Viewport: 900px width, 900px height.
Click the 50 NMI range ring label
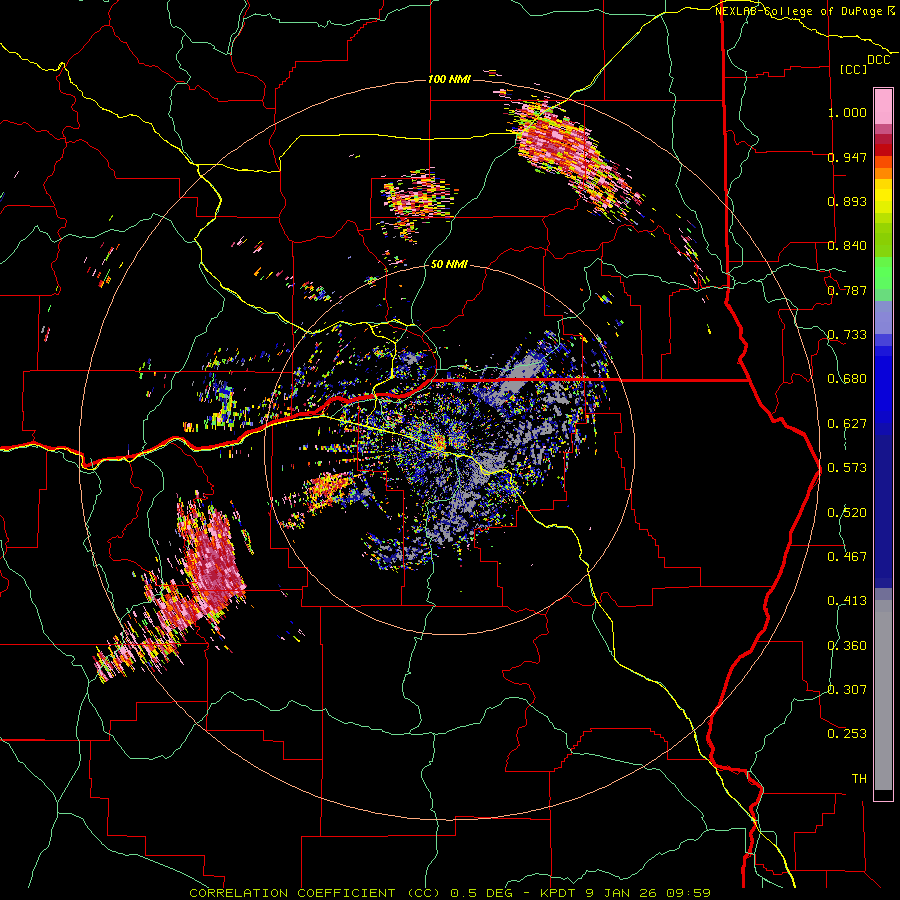tap(449, 264)
